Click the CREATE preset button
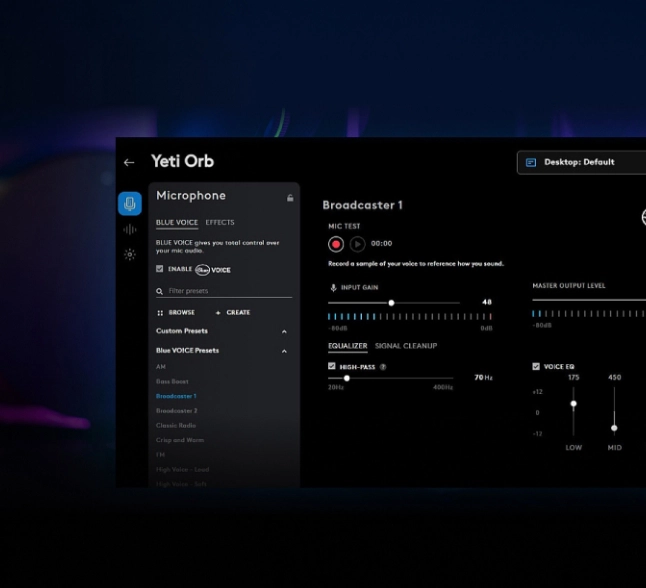Screen dimensions: 646x588 coord(233,313)
